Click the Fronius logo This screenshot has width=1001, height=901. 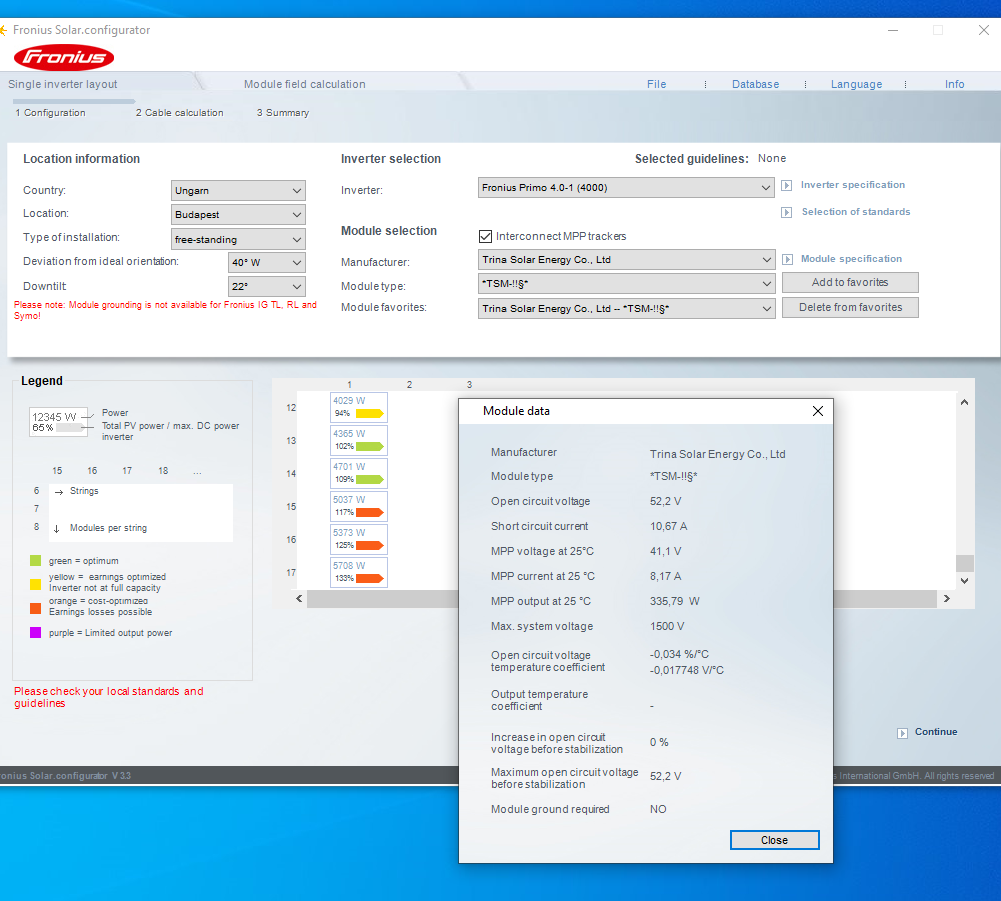point(63,57)
